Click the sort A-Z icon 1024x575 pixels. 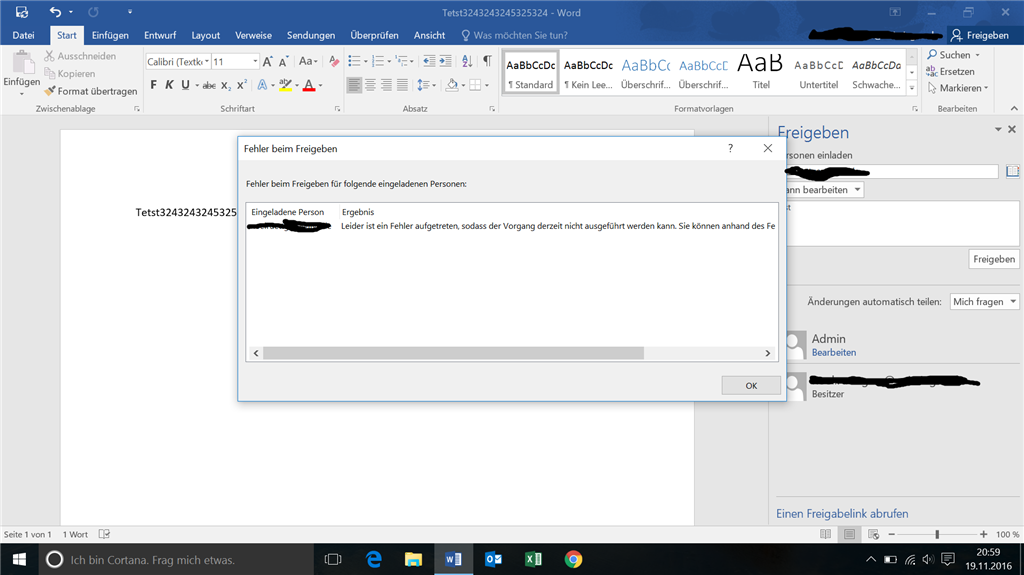(467, 61)
